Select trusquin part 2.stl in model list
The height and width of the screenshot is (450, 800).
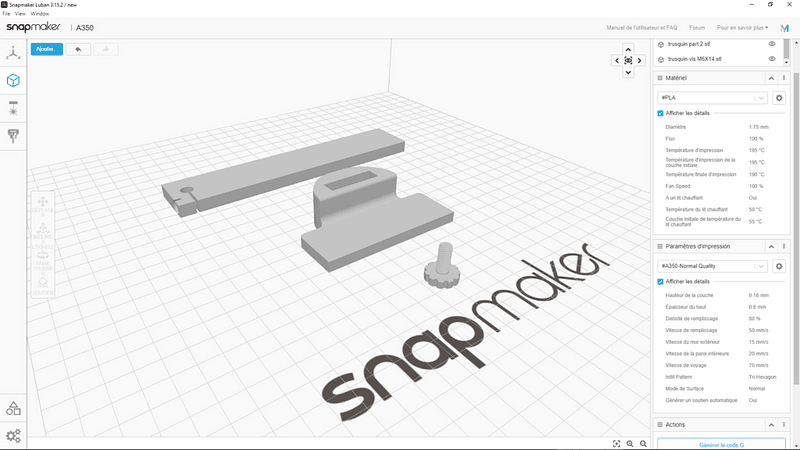689,44
